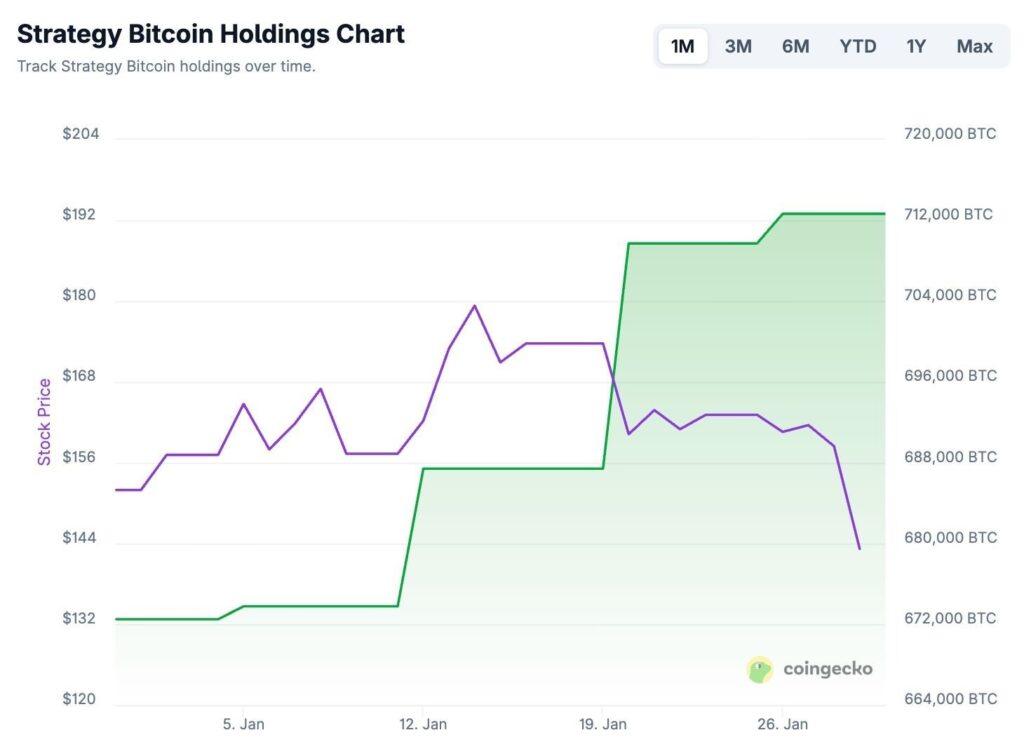Click the subtitle text about tracking holdings
Viewport: 1024px width, 749px height.
point(166,68)
